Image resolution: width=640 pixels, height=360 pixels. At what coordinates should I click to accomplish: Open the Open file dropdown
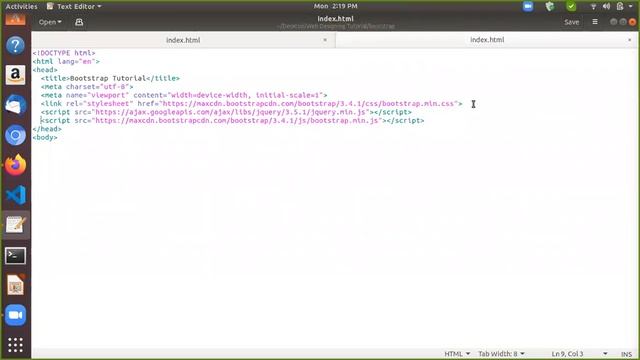pos(50,22)
